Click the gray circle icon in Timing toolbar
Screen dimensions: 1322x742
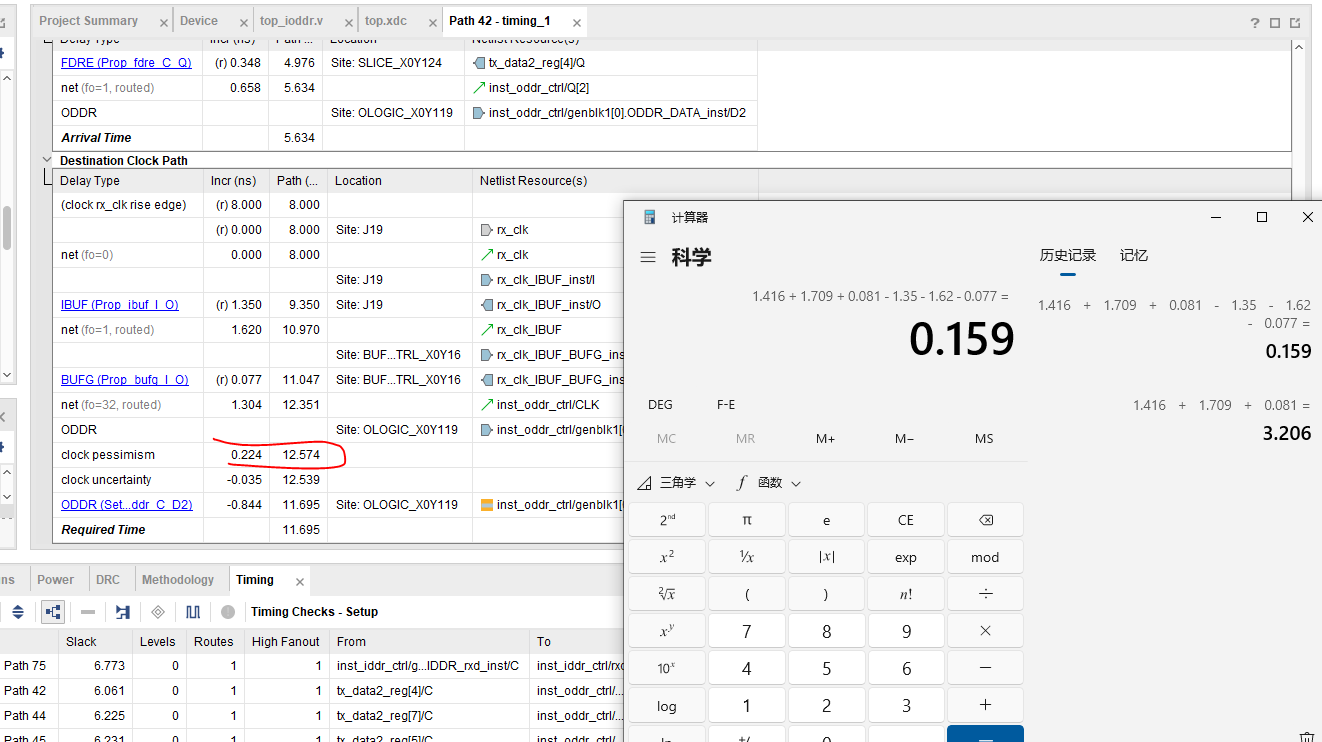coord(228,612)
